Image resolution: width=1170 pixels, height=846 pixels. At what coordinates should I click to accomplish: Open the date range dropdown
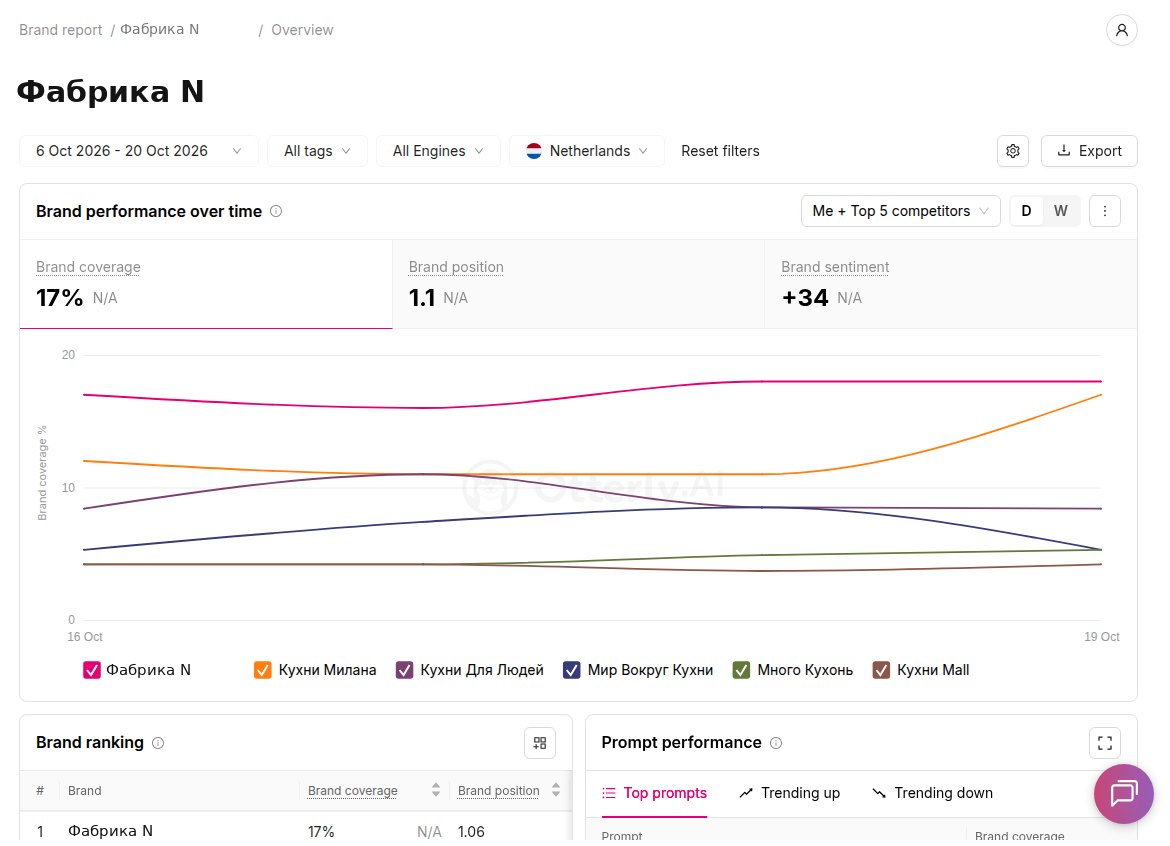[x=139, y=151]
